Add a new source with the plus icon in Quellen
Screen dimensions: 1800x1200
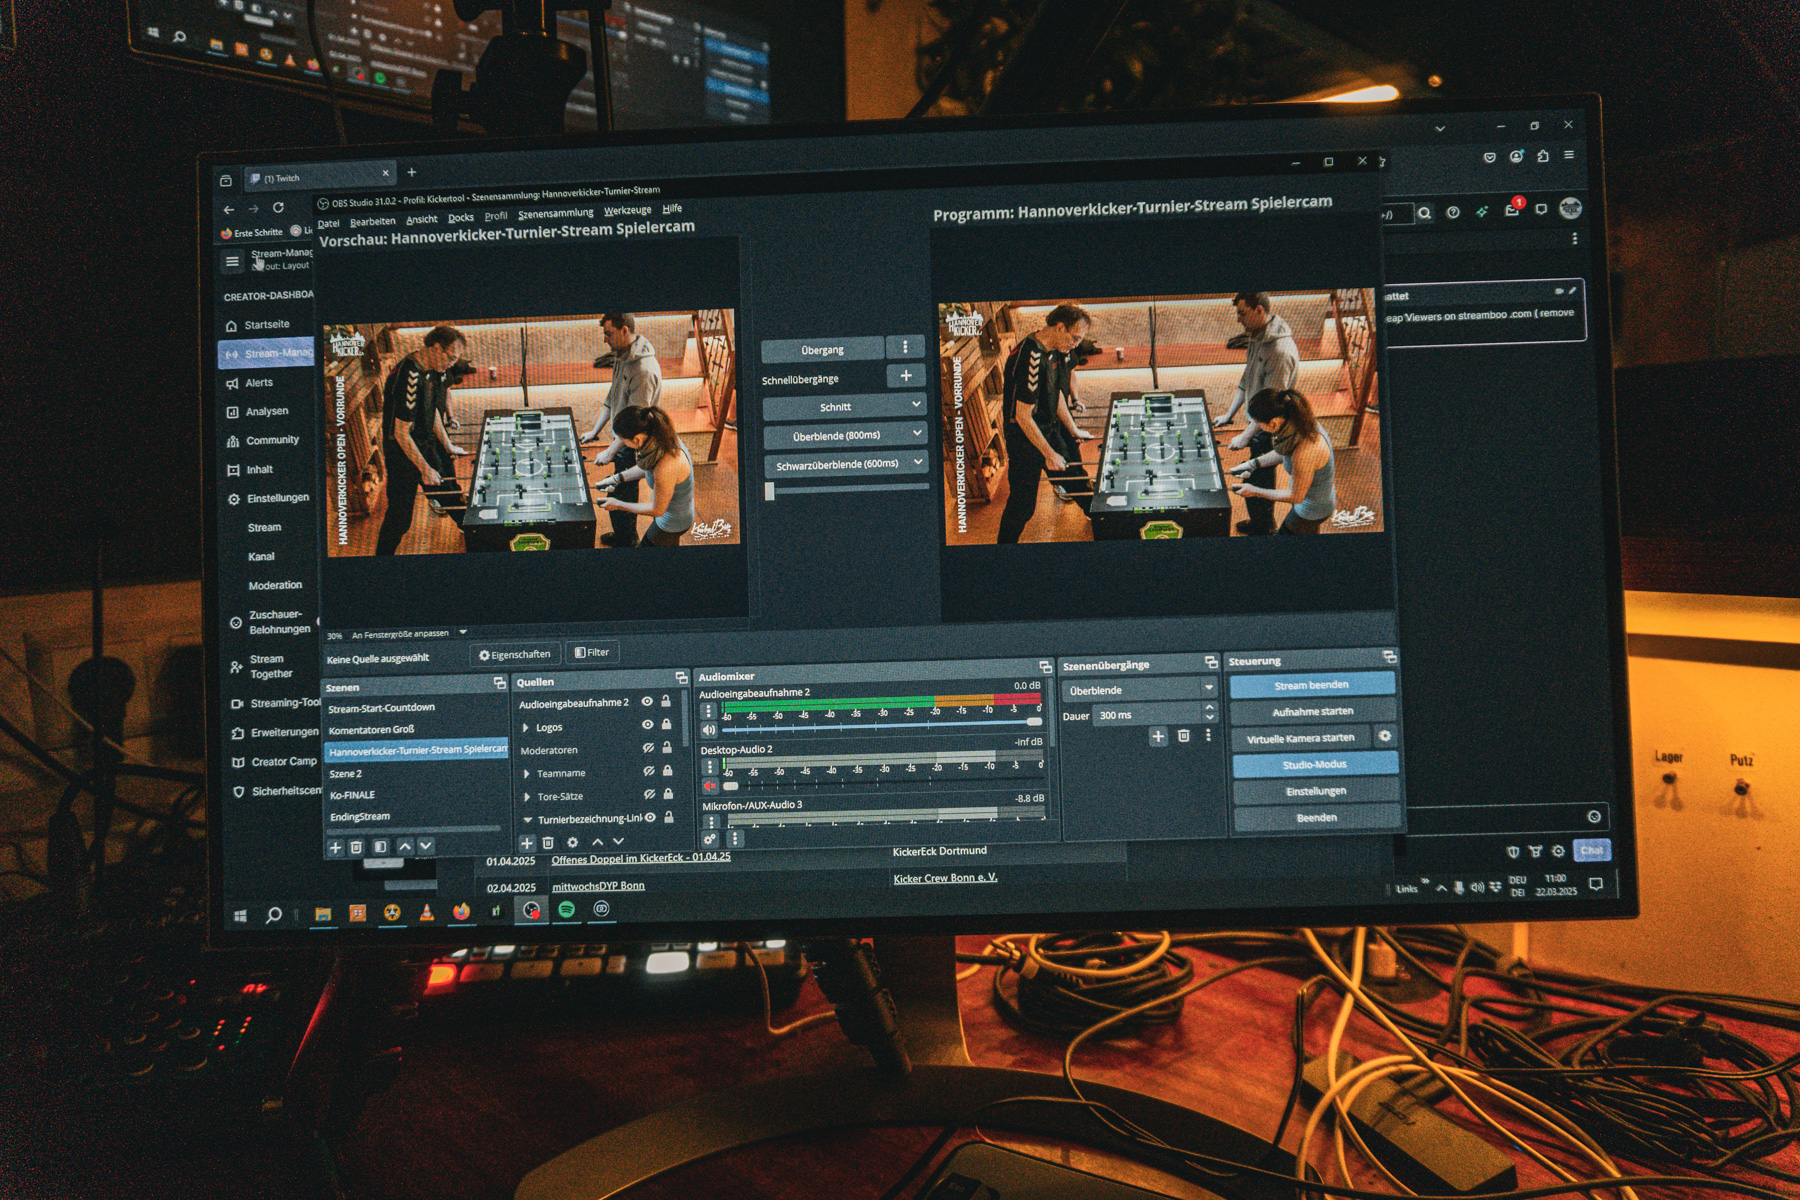[x=527, y=844]
